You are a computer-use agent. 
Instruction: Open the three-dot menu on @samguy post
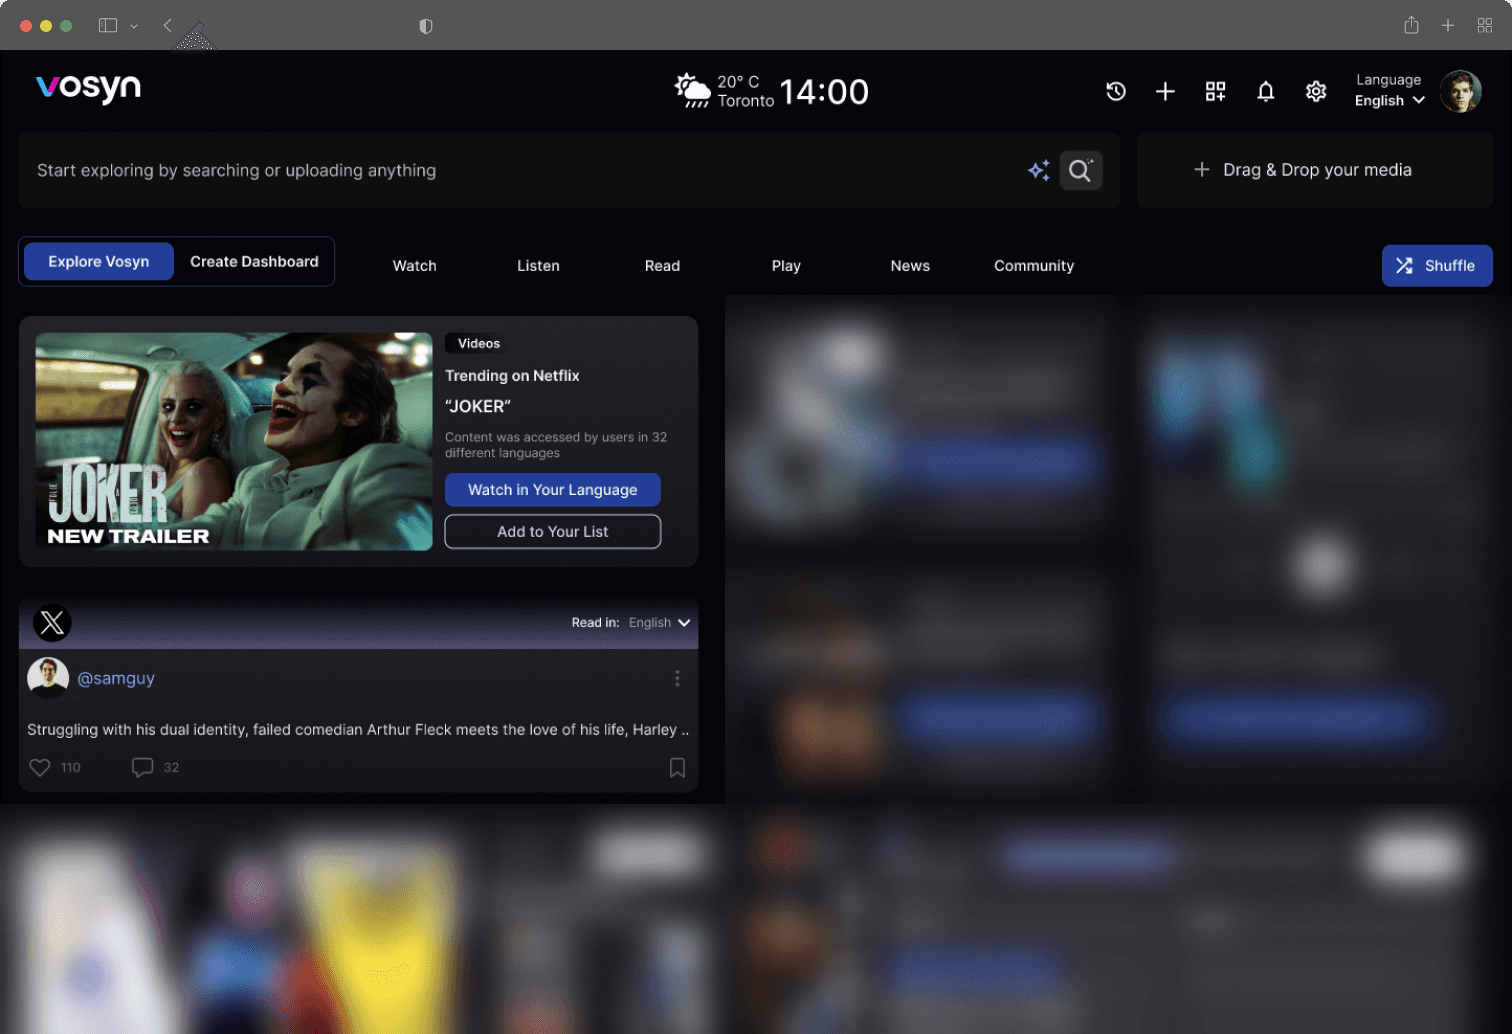coord(677,679)
